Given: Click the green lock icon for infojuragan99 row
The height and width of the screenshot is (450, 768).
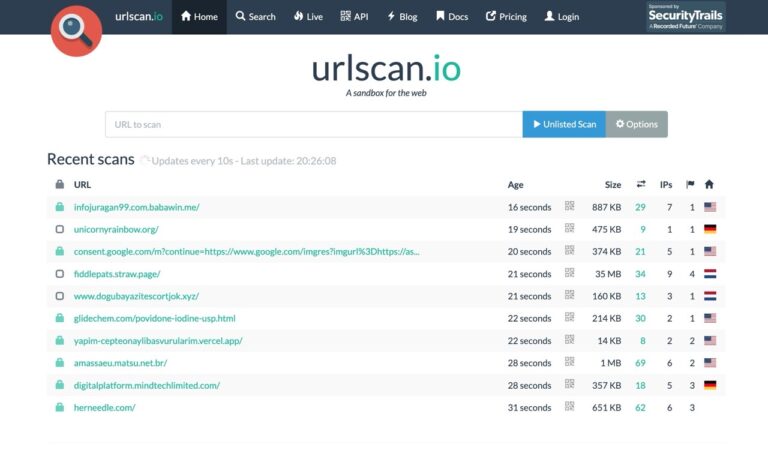Looking at the screenshot, I should [60, 207].
